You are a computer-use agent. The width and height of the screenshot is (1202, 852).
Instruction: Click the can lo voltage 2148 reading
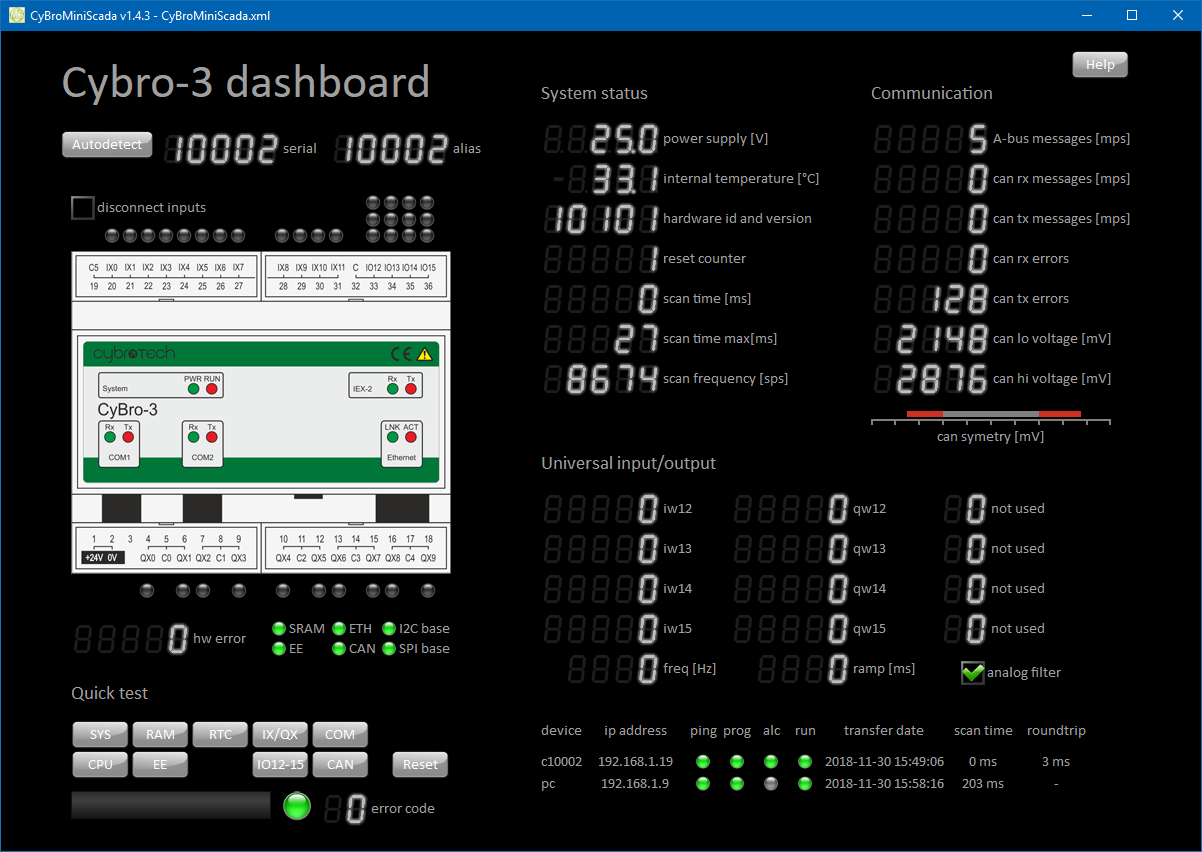click(933, 339)
